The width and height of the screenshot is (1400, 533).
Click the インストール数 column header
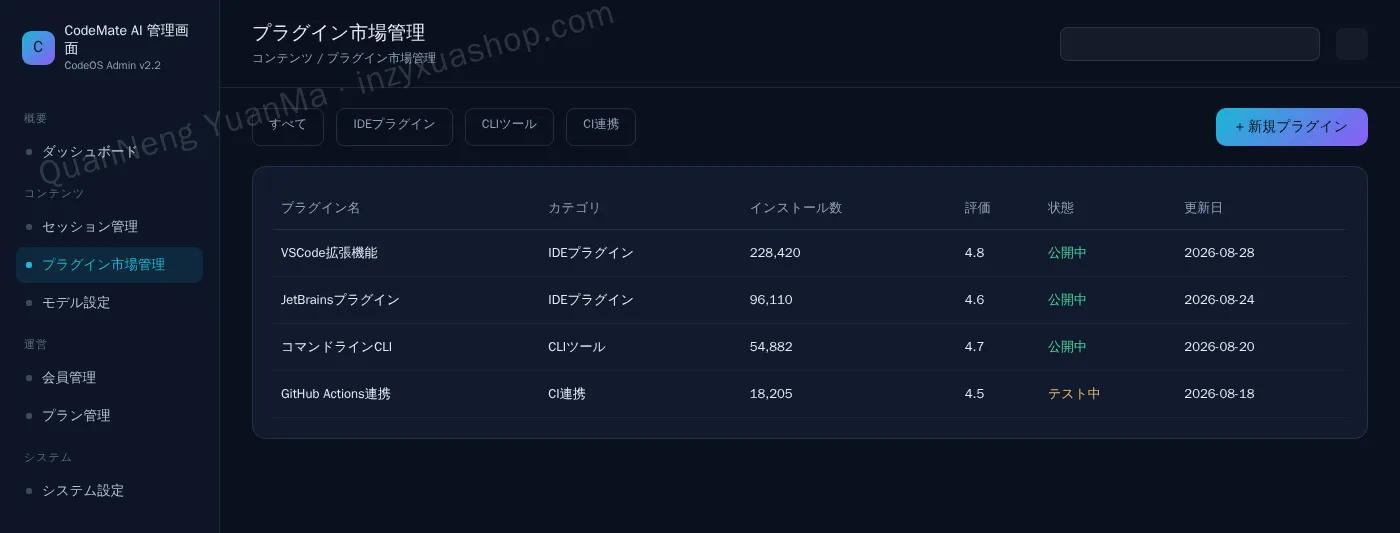(796, 208)
